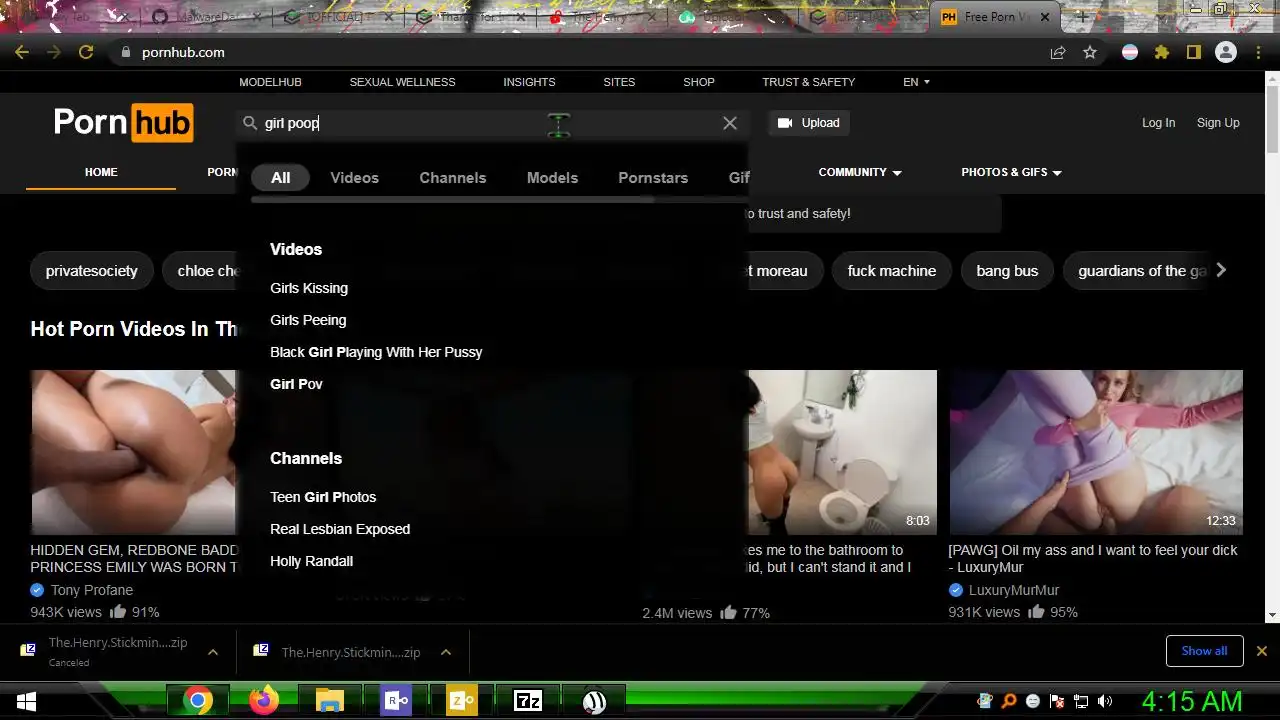
Task: Click the thumbs-up icon next to 77%
Action: click(x=728, y=612)
